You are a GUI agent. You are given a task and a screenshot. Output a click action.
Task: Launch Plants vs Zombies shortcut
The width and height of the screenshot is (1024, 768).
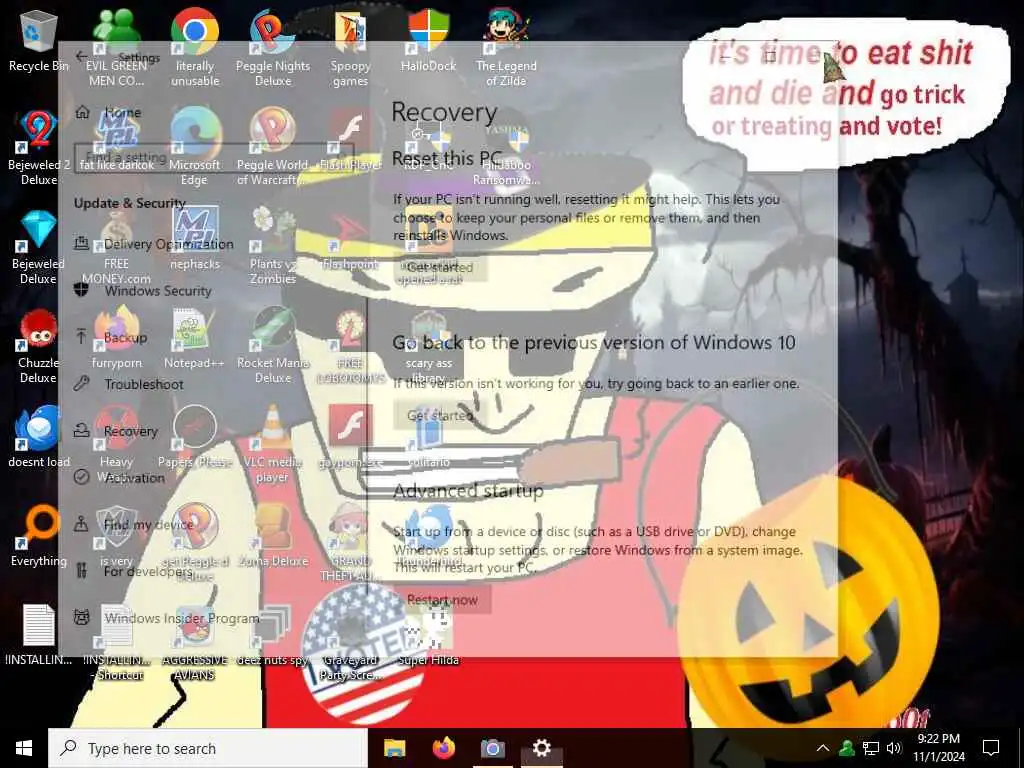click(273, 247)
